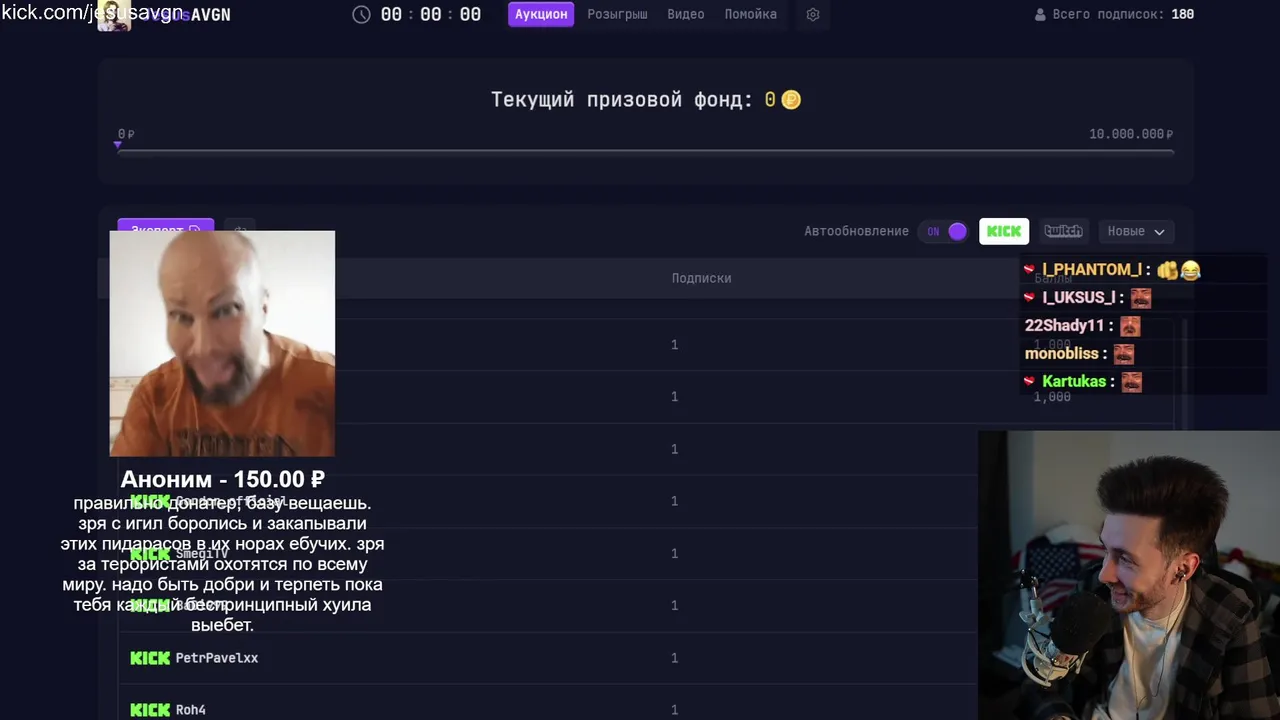Screen dimensions: 1280x720
Task: Click the 10.000.000 ₽ goal label
Action: [1131, 134]
